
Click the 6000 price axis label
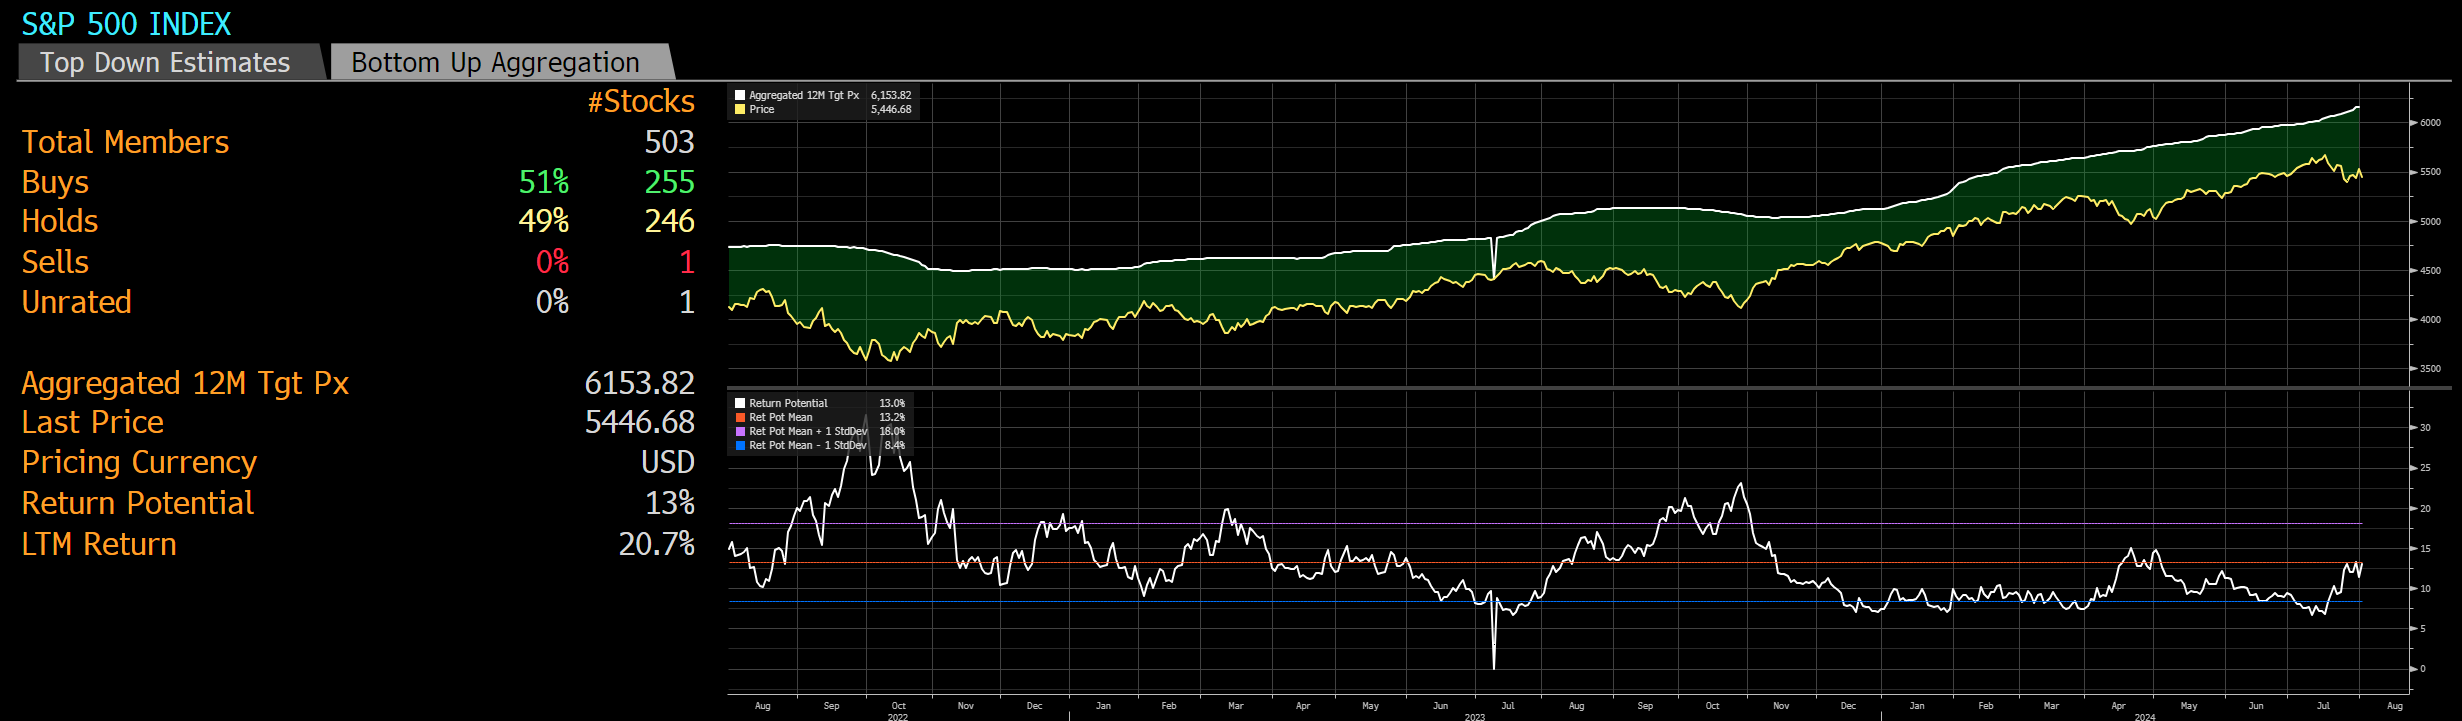pyautogui.click(x=2430, y=123)
